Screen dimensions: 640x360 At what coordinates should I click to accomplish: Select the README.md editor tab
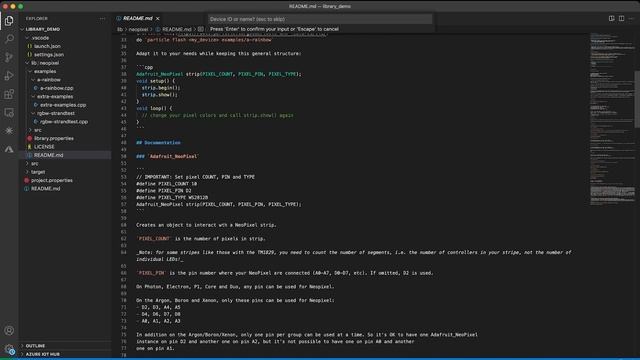pos(138,18)
